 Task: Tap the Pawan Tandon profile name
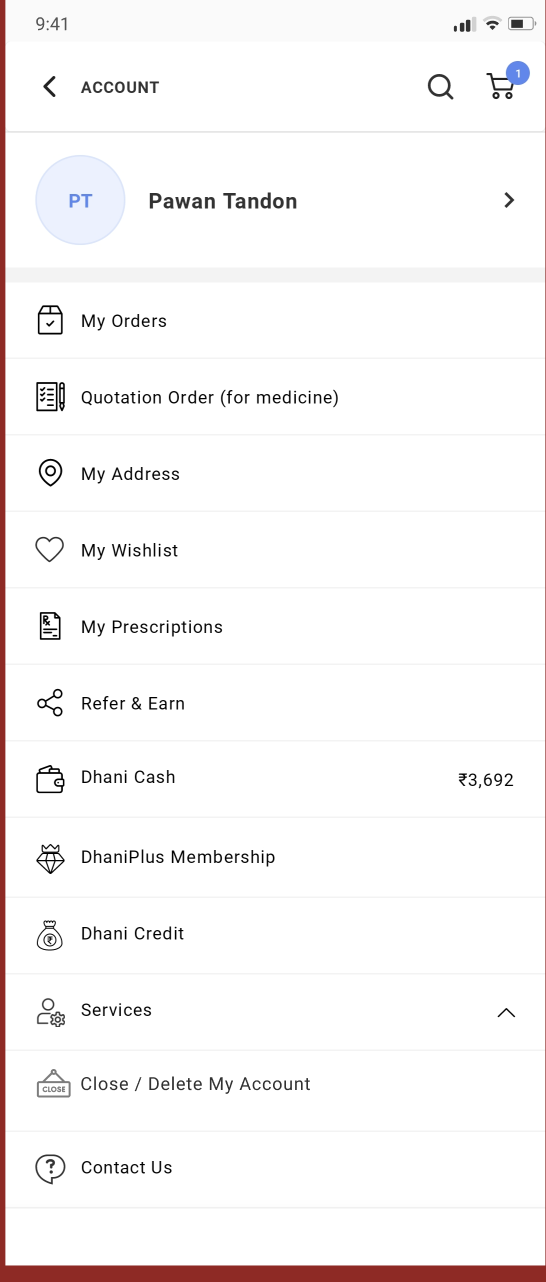223,201
